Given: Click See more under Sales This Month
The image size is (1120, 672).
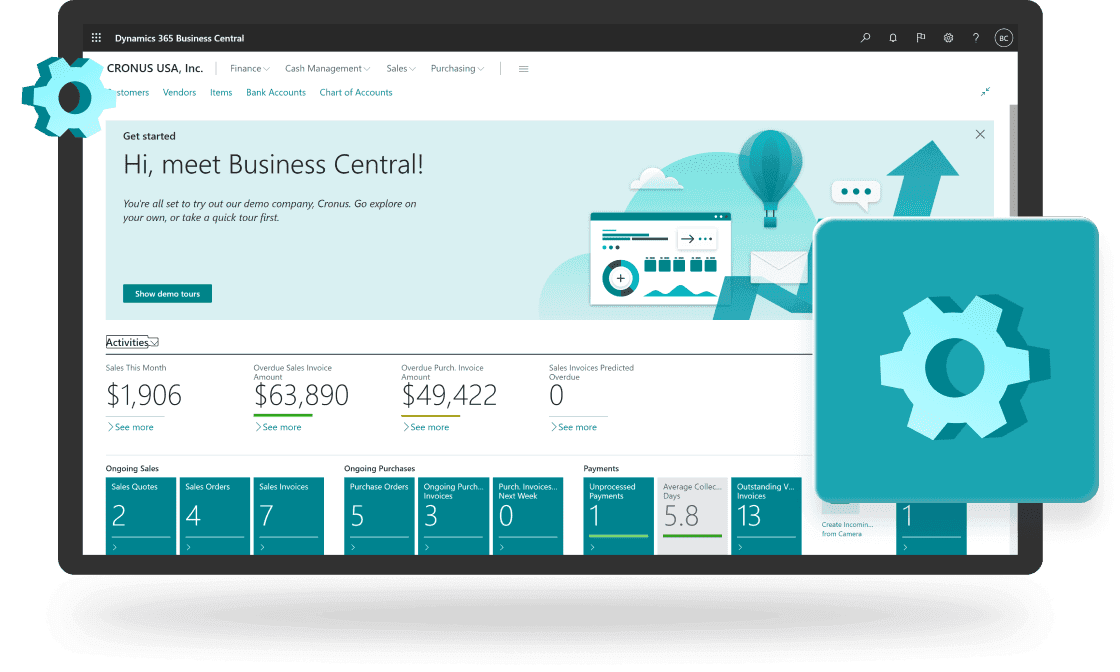Looking at the screenshot, I should point(130,427).
